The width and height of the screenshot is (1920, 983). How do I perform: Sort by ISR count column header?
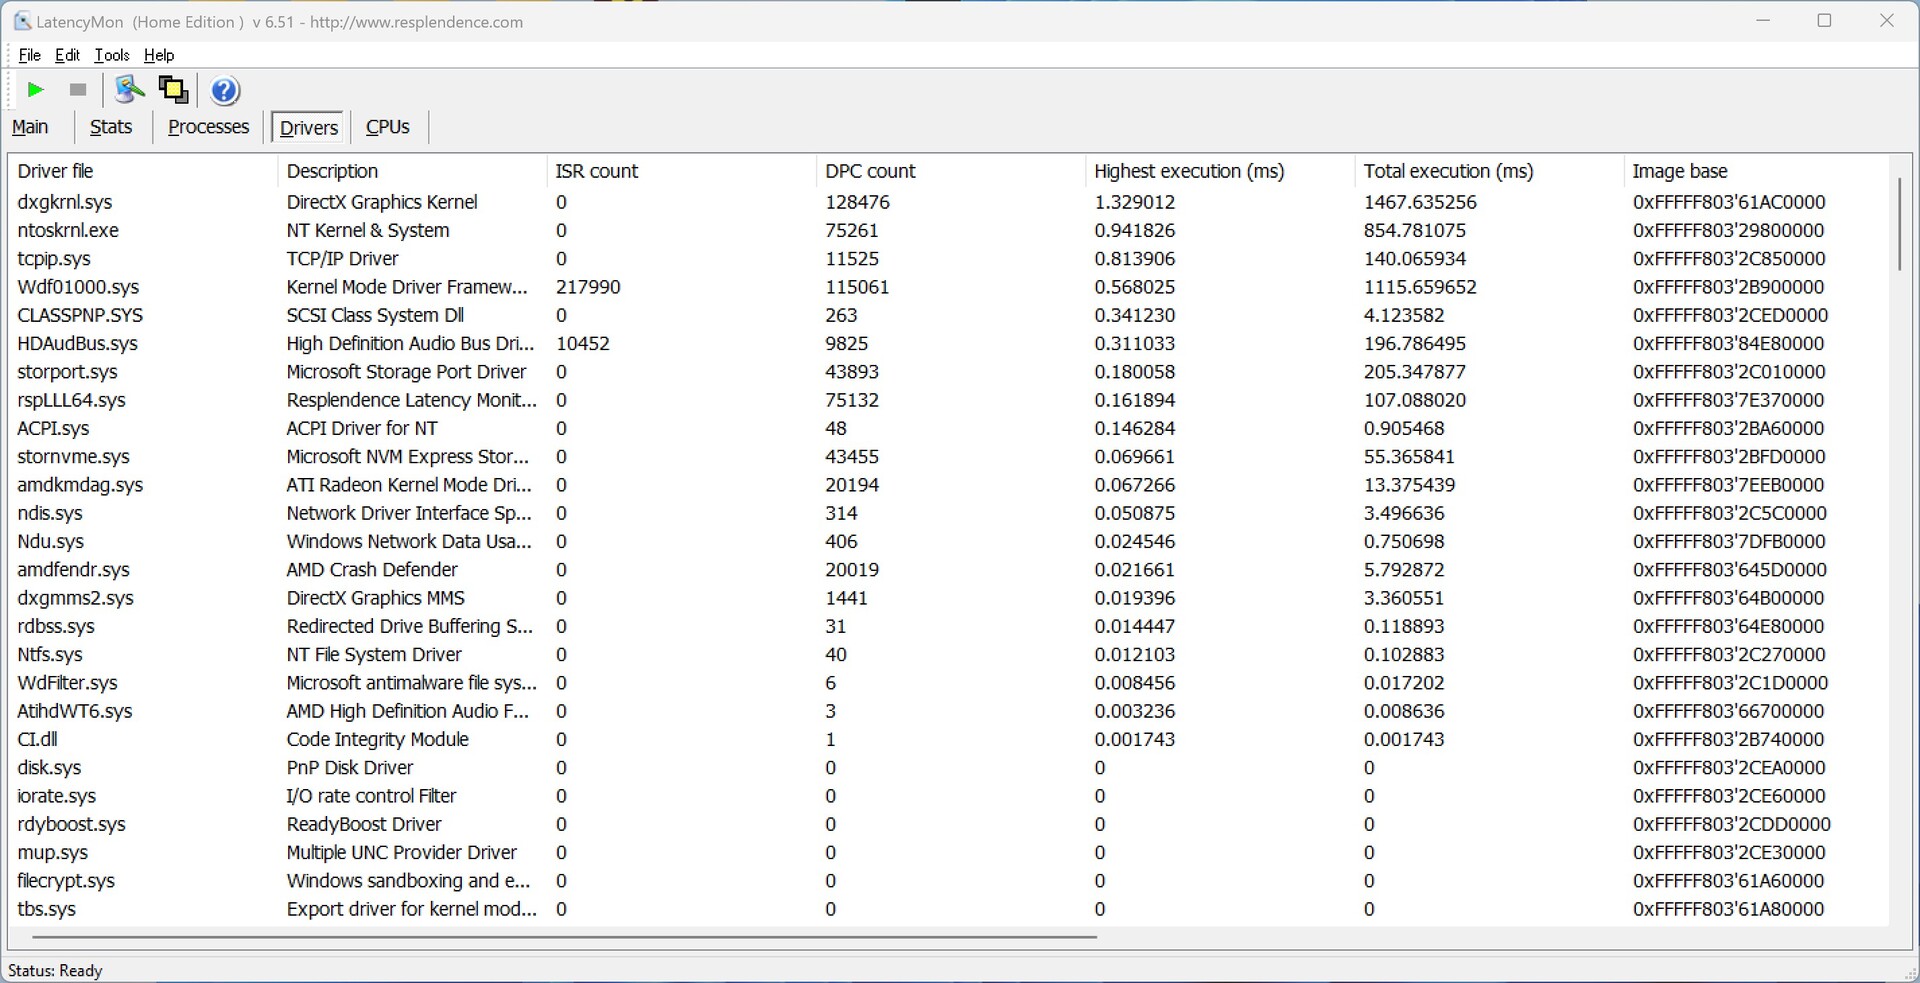pos(681,171)
